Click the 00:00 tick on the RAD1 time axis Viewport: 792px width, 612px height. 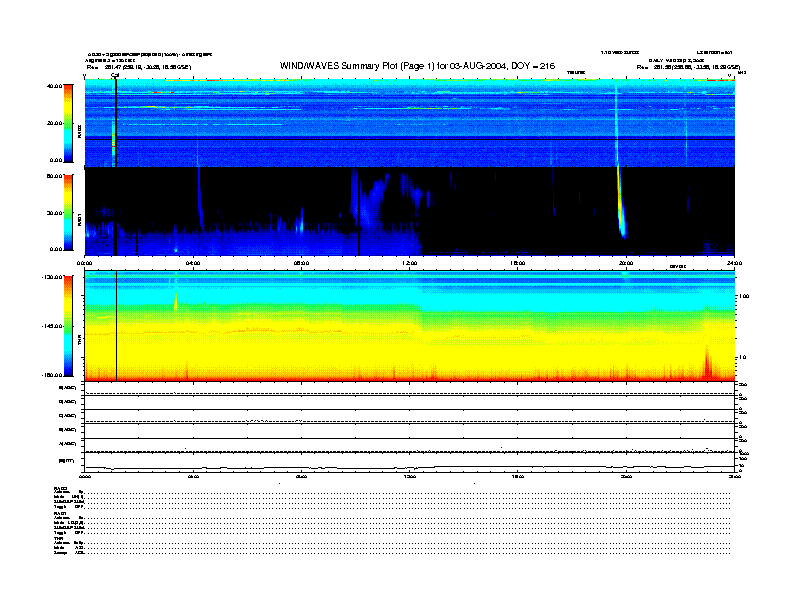pos(86,263)
